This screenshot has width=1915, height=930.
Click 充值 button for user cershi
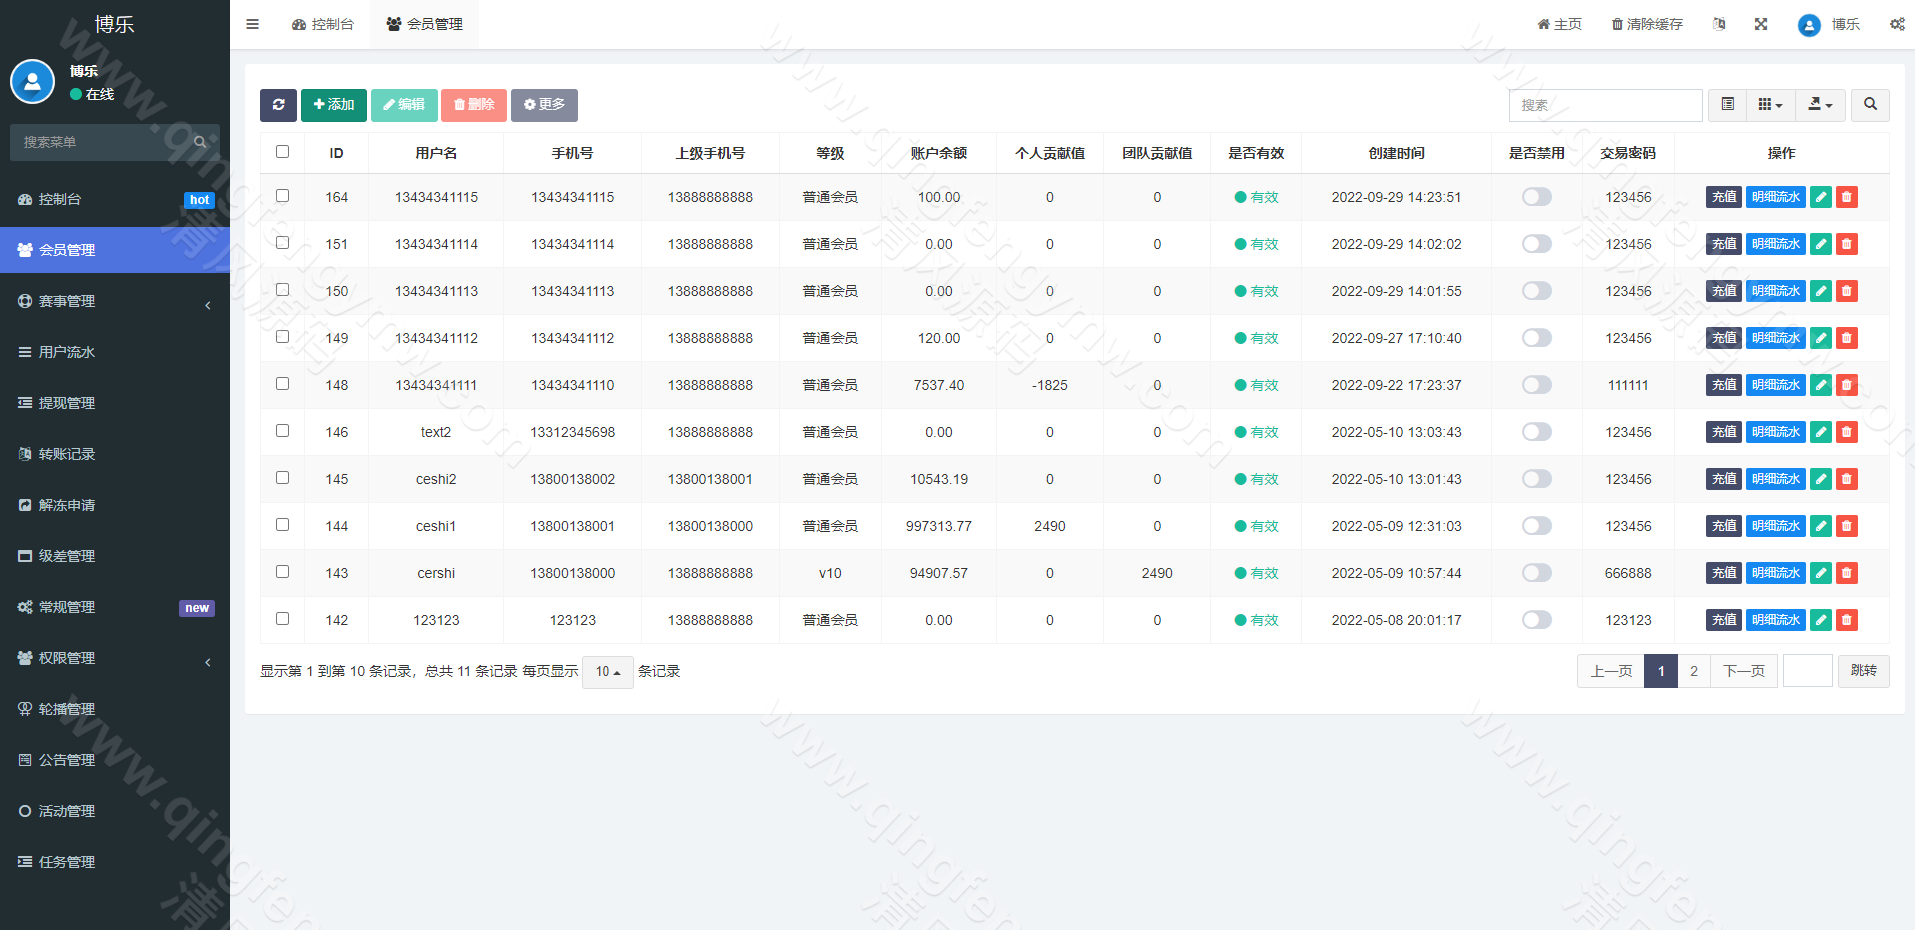[x=1723, y=573]
